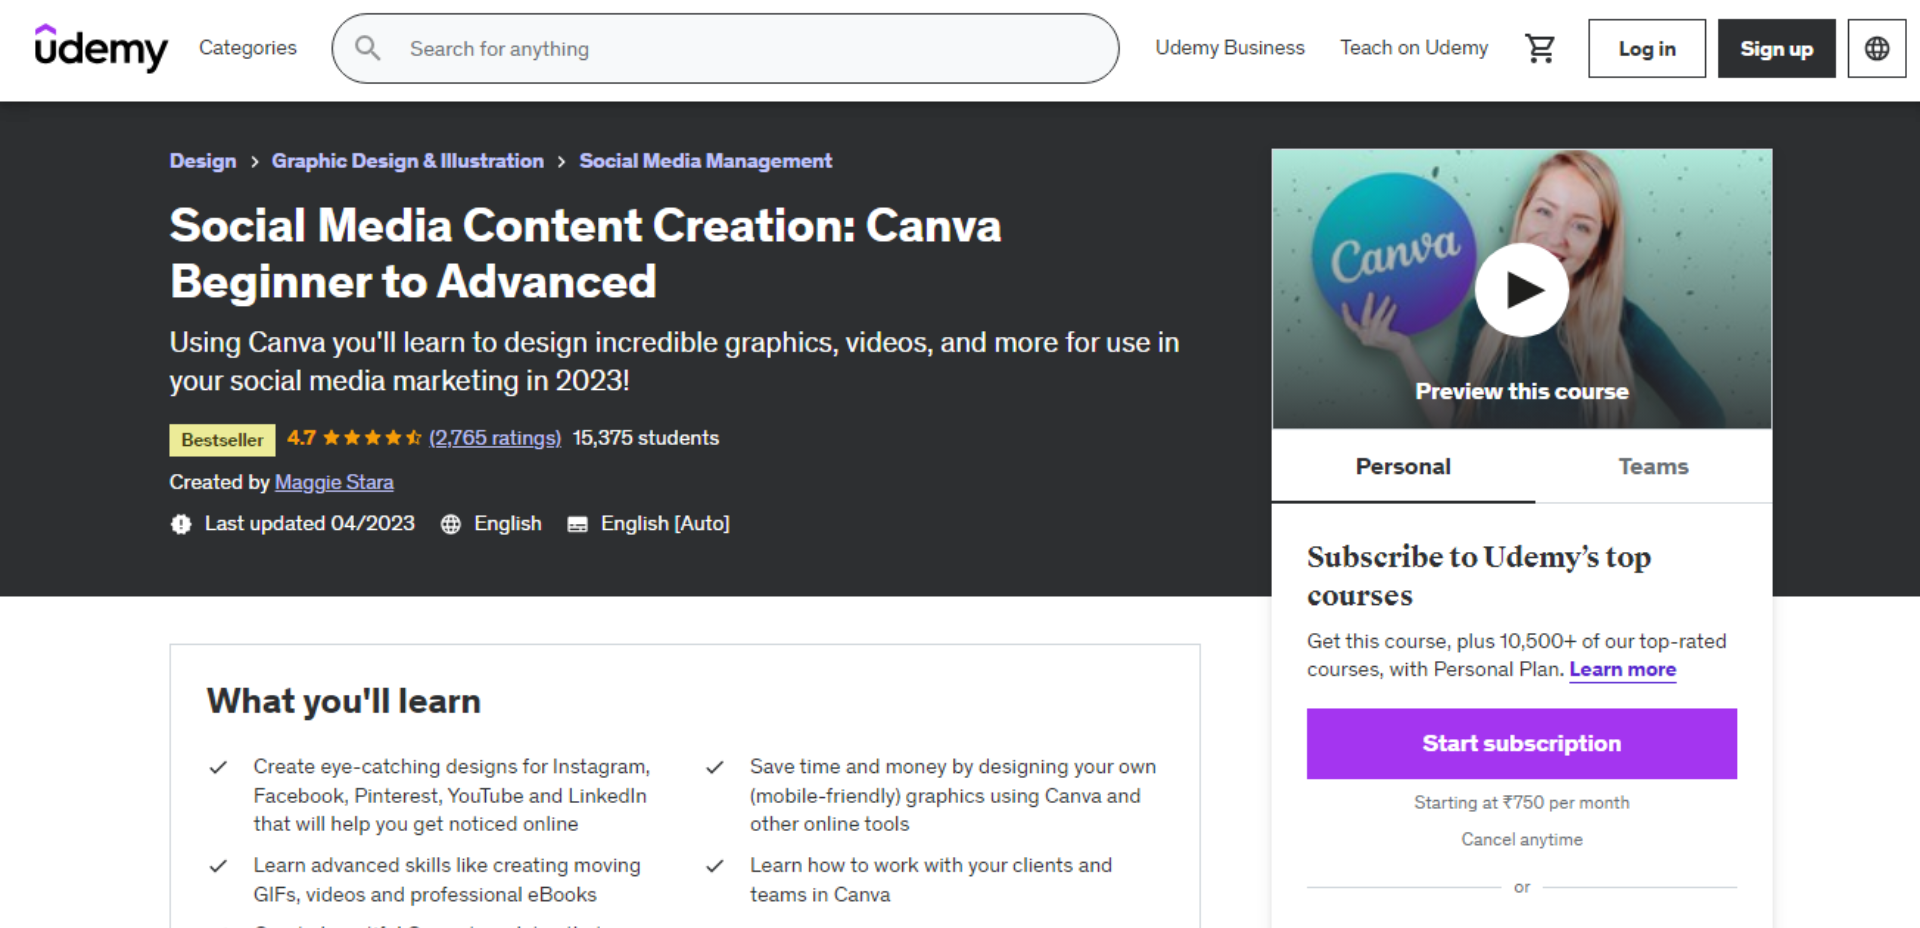Image resolution: width=1920 pixels, height=928 pixels.
Task: Open language globe button in header
Action: click(1877, 48)
